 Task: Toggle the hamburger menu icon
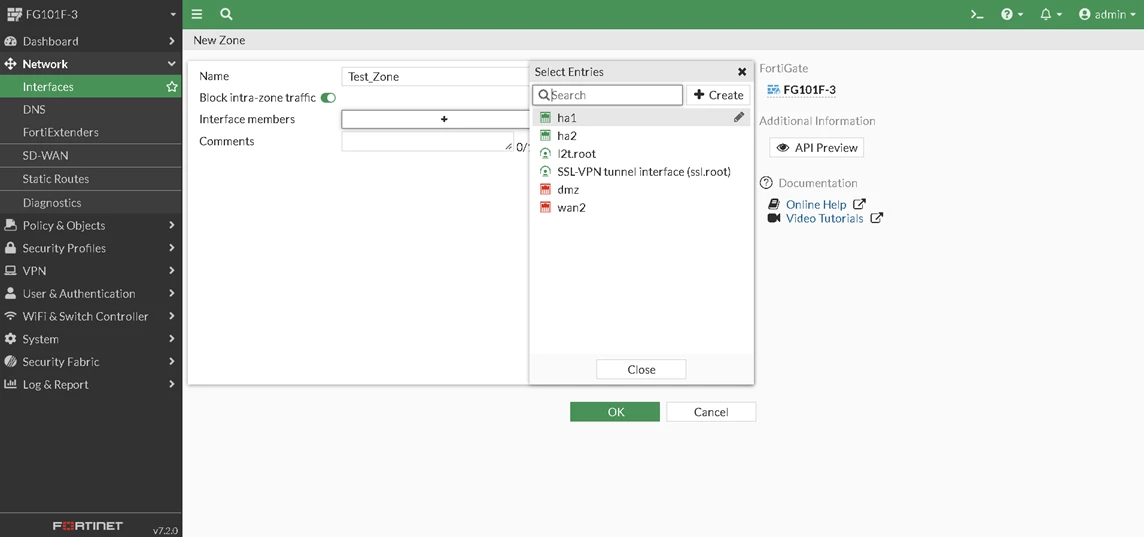click(197, 14)
